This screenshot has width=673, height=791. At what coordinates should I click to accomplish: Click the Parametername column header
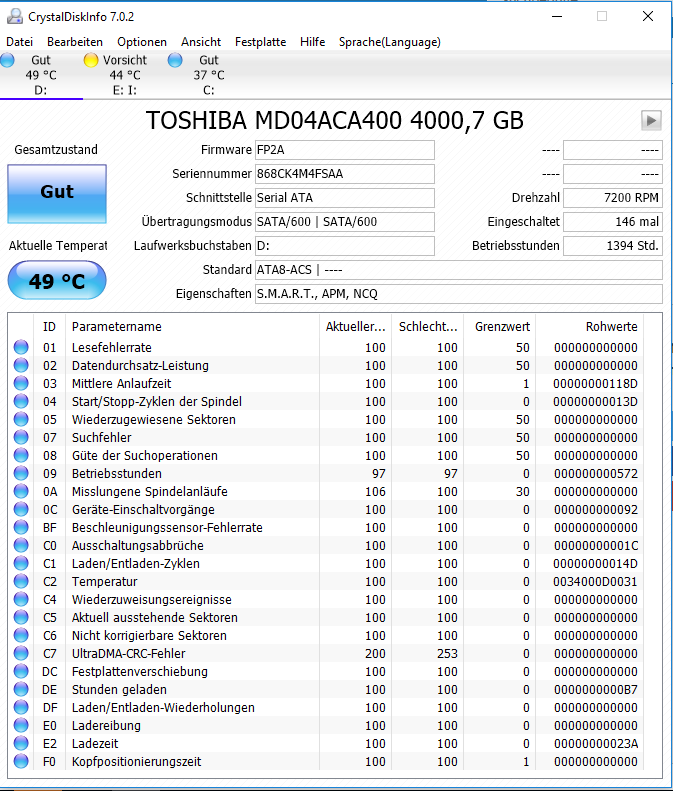pos(192,326)
